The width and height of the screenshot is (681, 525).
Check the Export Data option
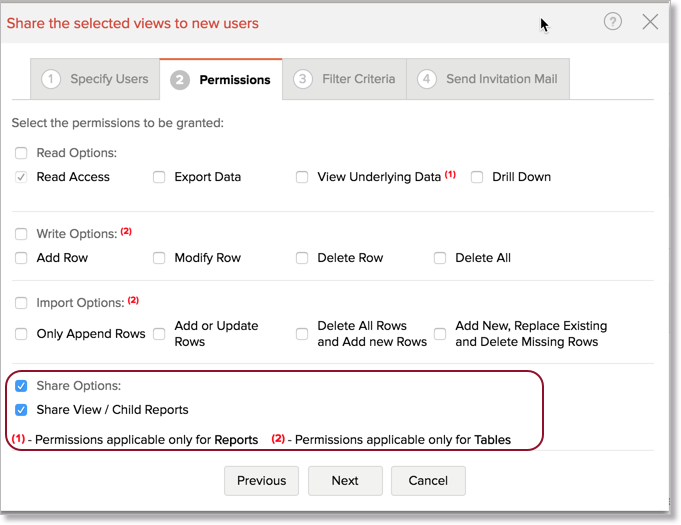pyautogui.click(x=159, y=177)
